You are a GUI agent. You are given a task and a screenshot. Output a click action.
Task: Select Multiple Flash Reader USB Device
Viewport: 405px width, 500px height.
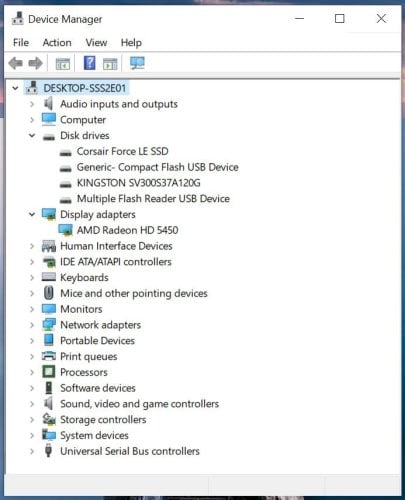point(153,199)
